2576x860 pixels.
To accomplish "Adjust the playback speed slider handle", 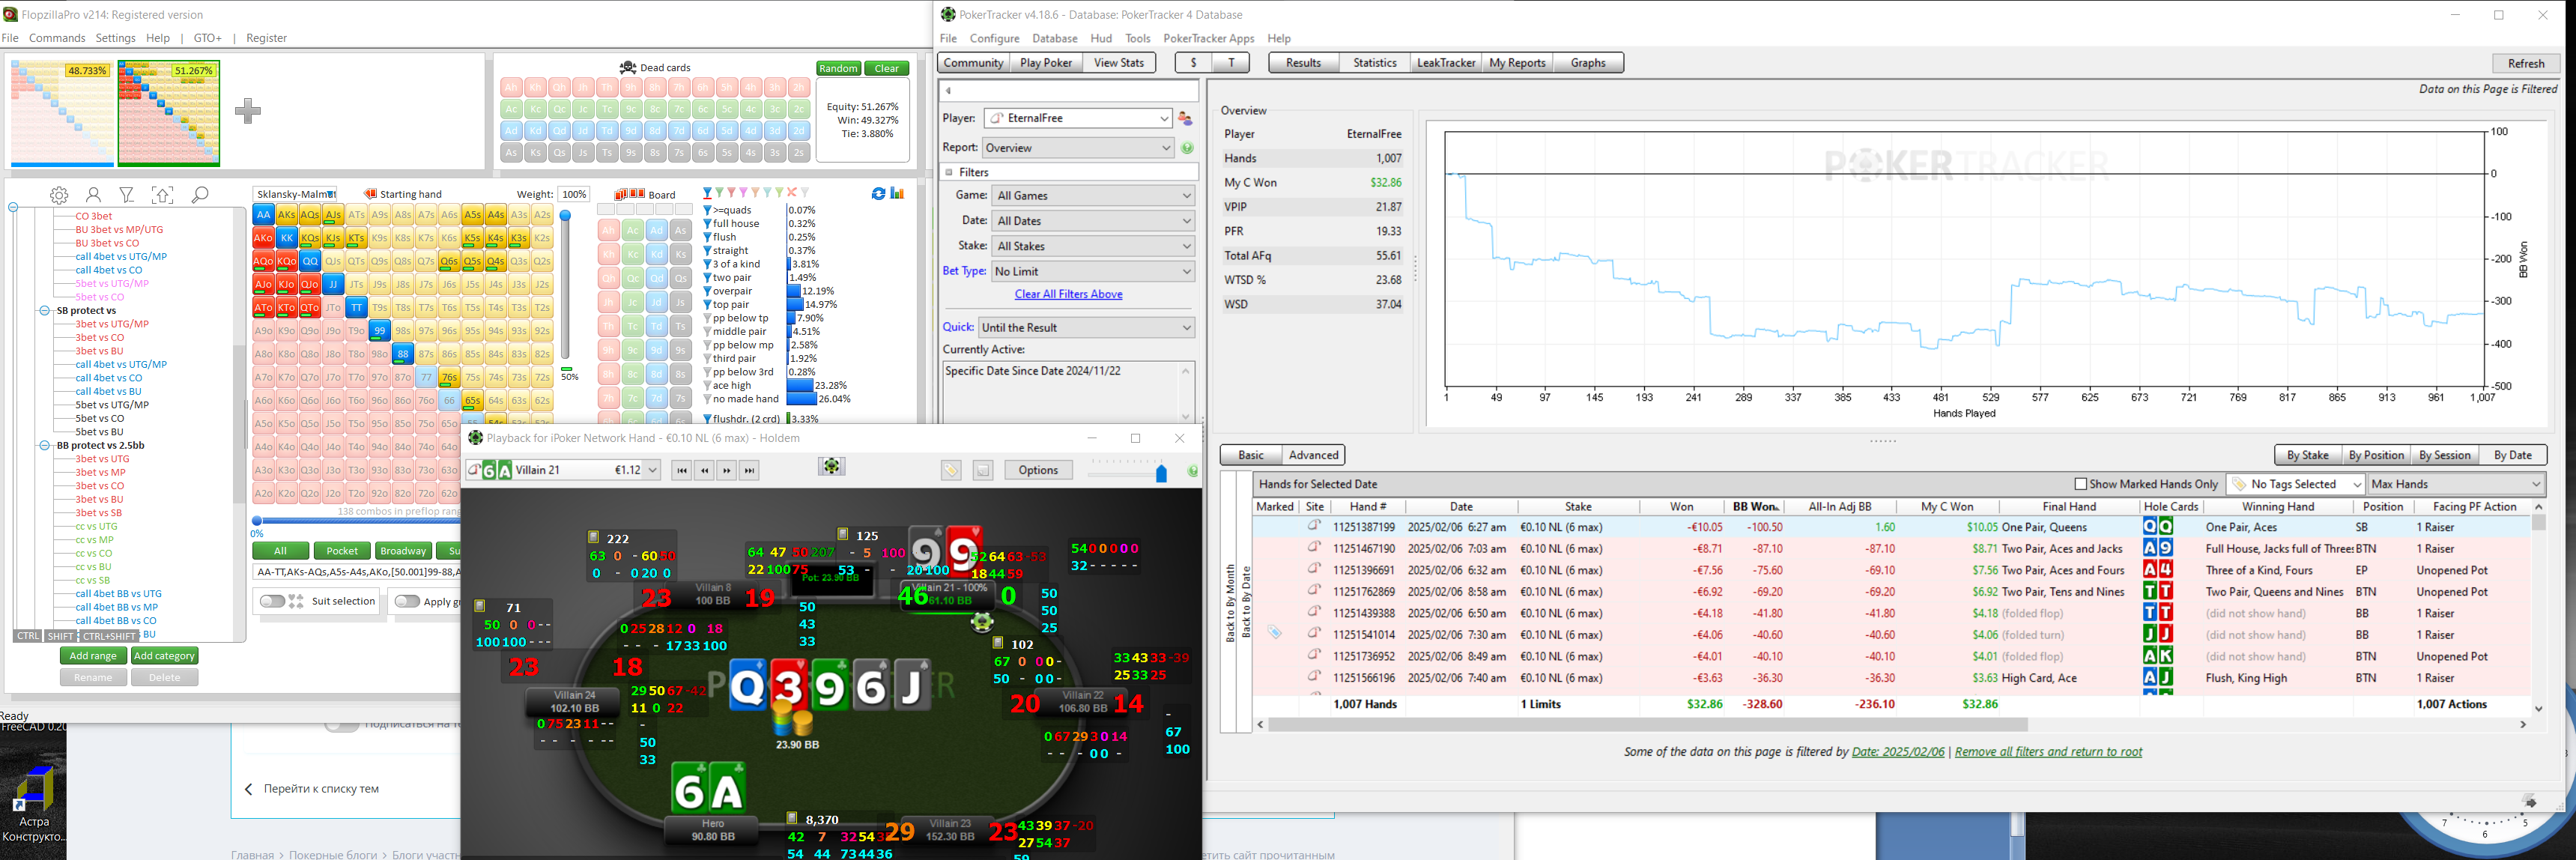I will [x=1161, y=473].
